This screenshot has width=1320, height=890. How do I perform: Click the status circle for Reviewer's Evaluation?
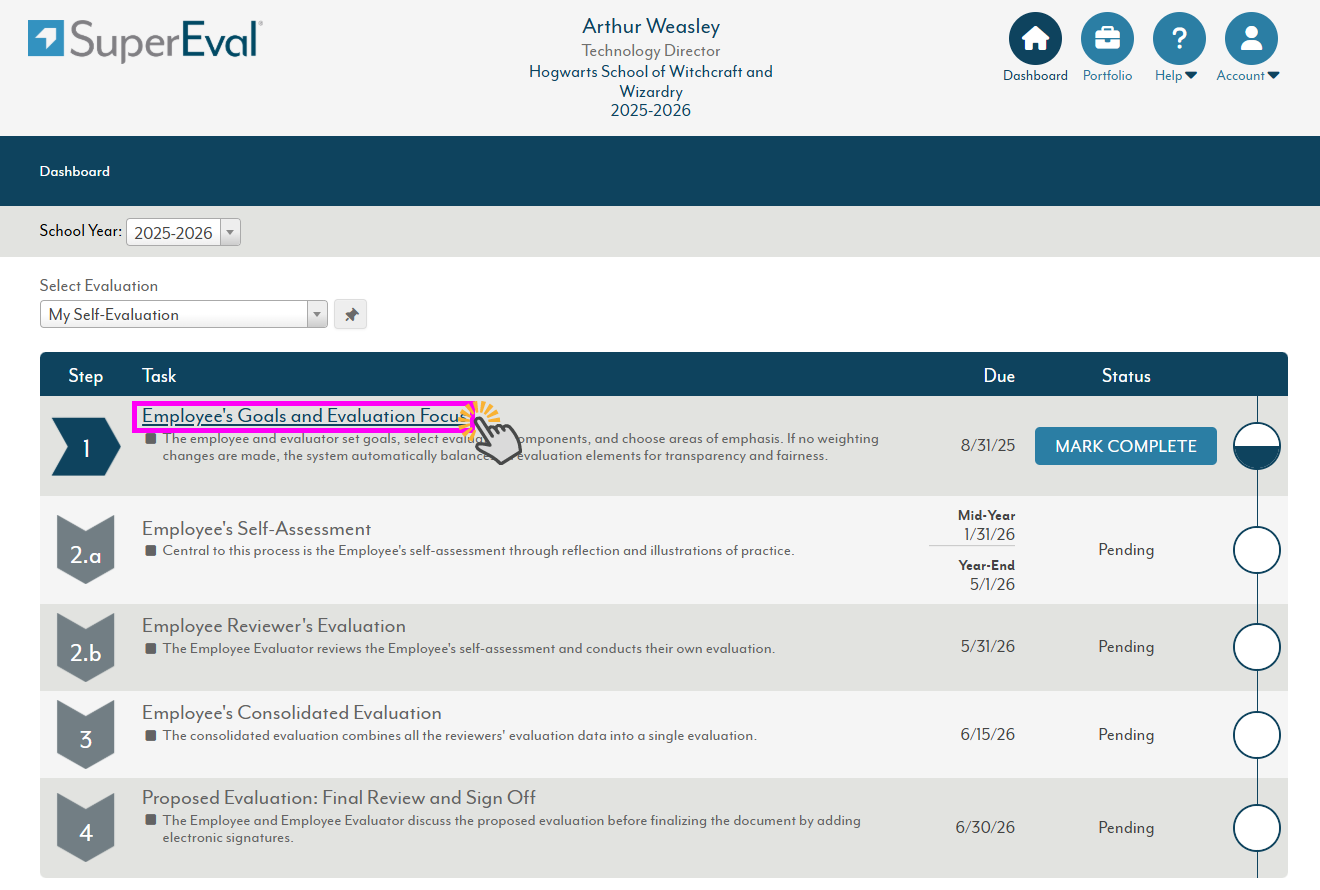tap(1257, 647)
